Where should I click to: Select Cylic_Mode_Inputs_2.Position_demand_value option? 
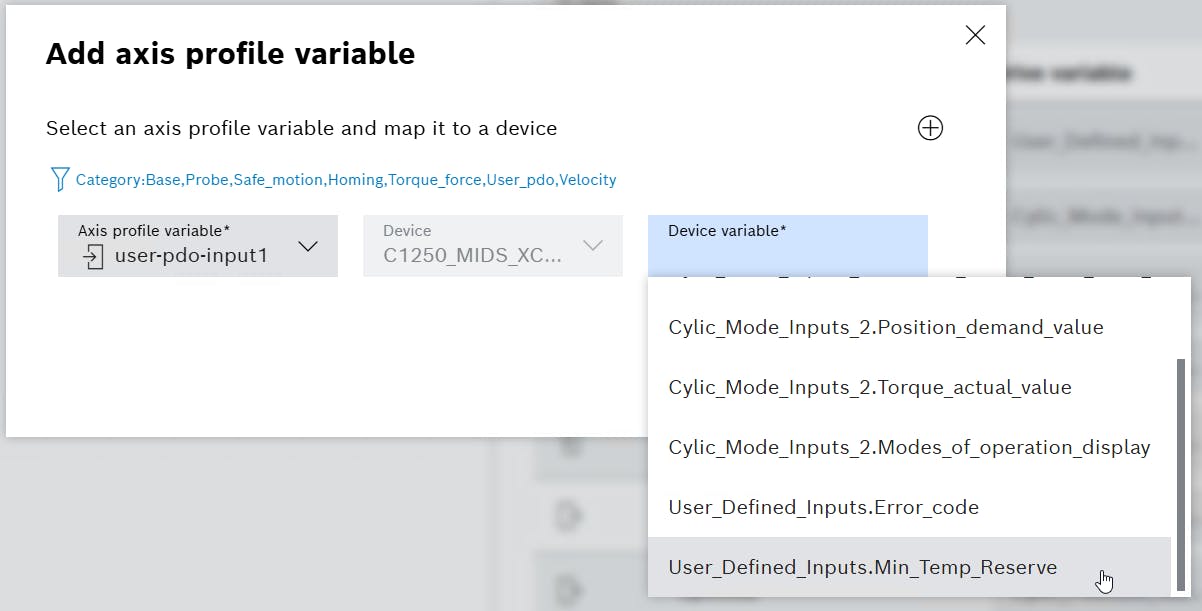tap(885, 327)
